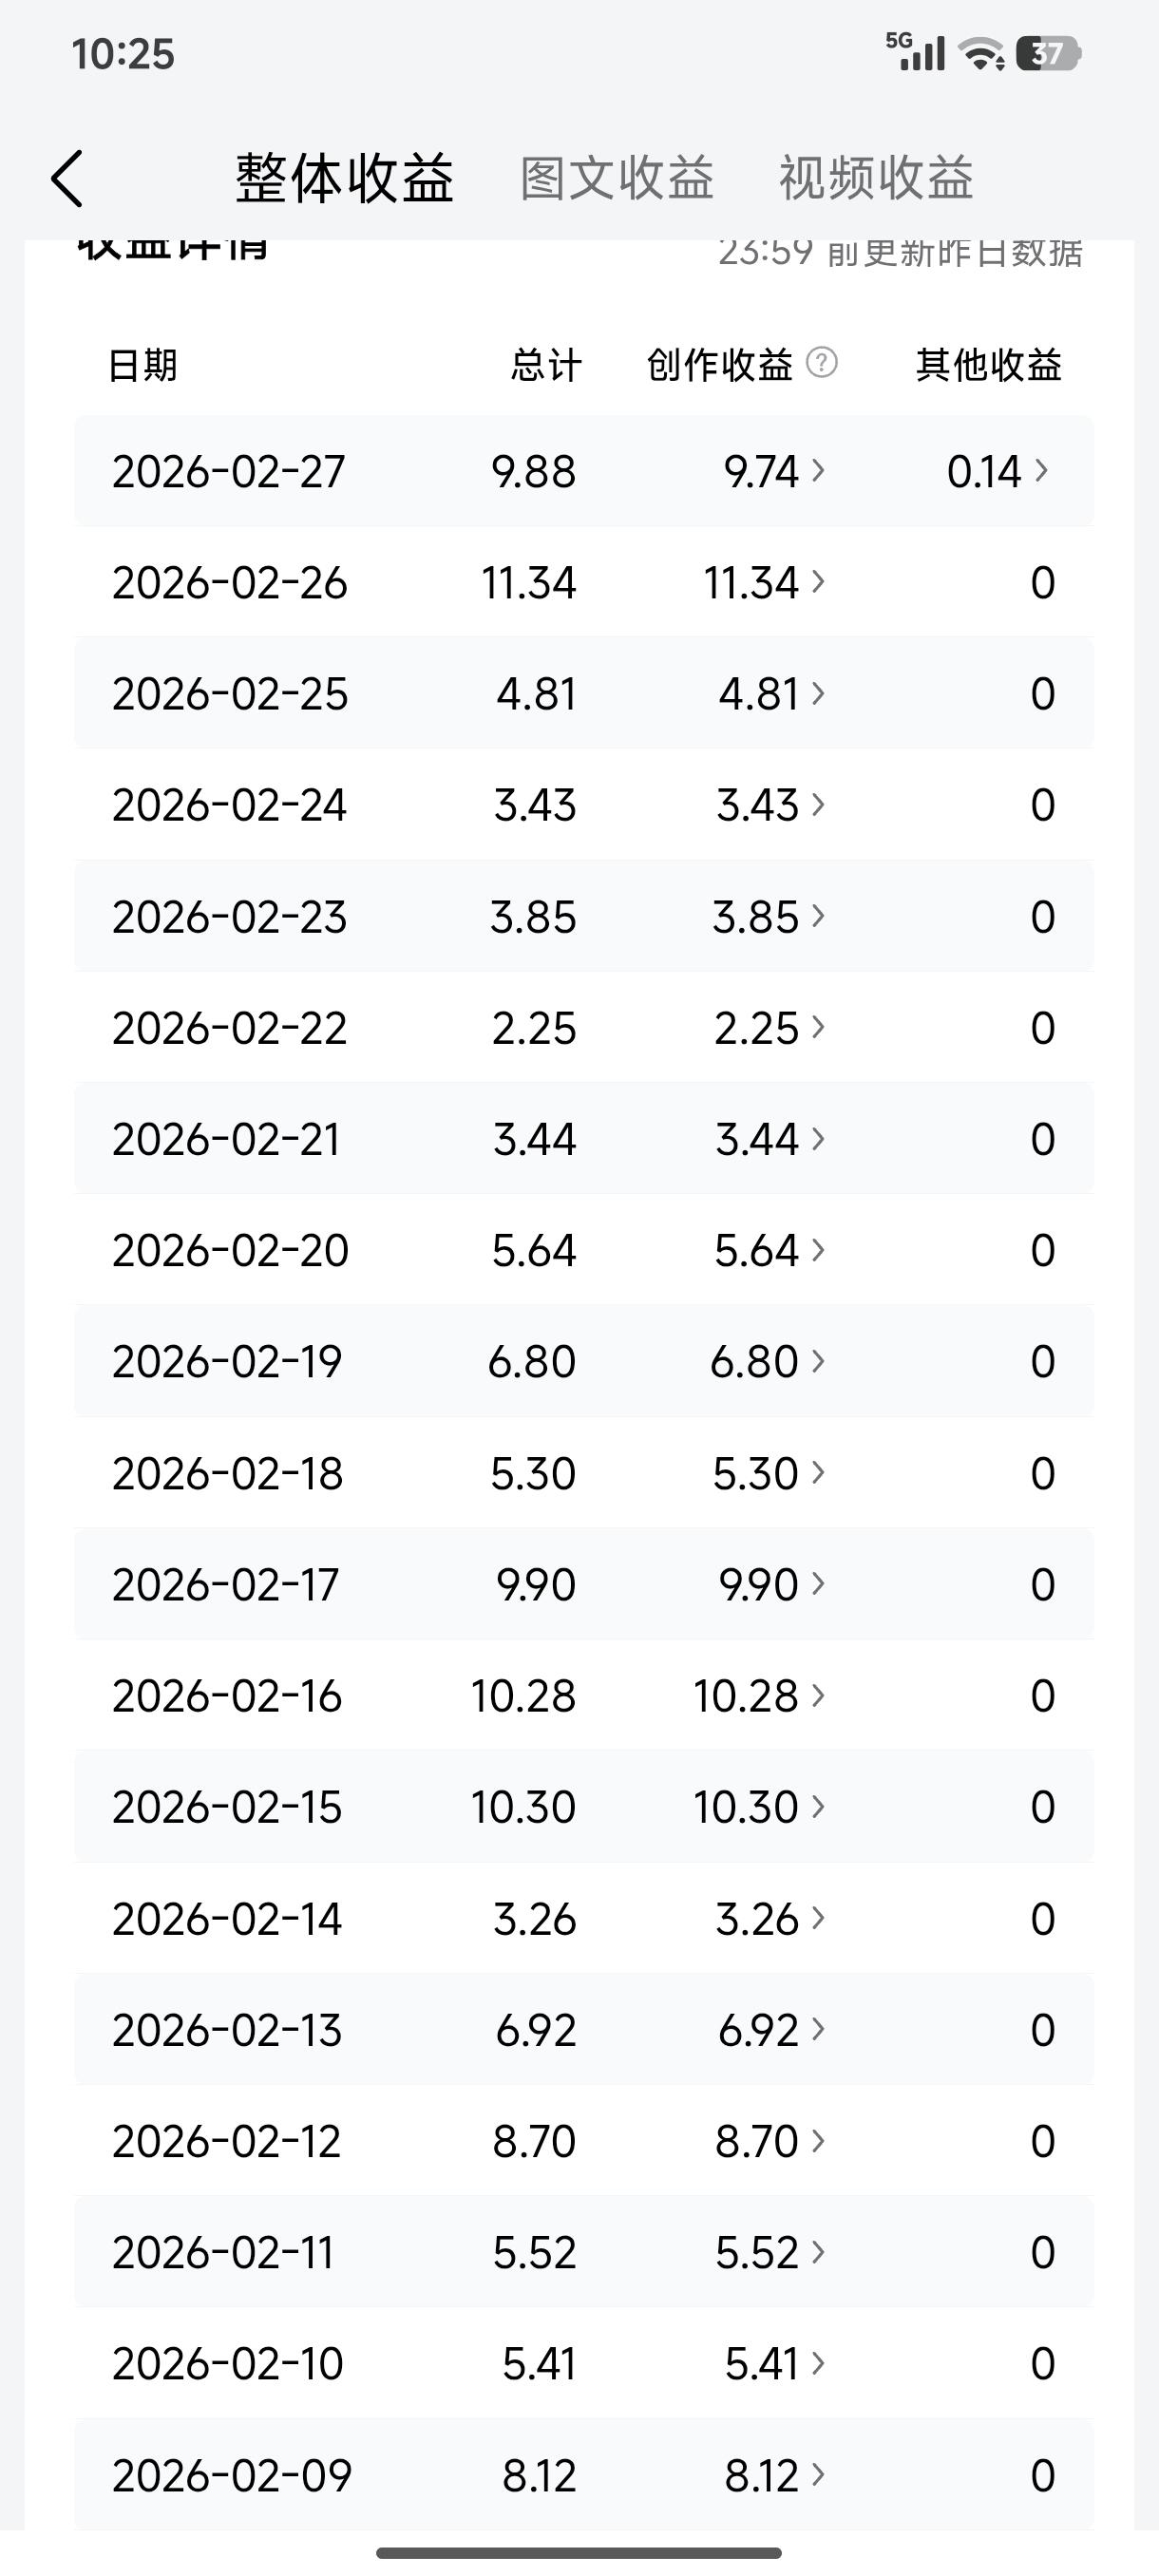Viewport: 1159px width, 2576px height.
Task: Switch to the 图文收益 tab
Action: point(616,179)
